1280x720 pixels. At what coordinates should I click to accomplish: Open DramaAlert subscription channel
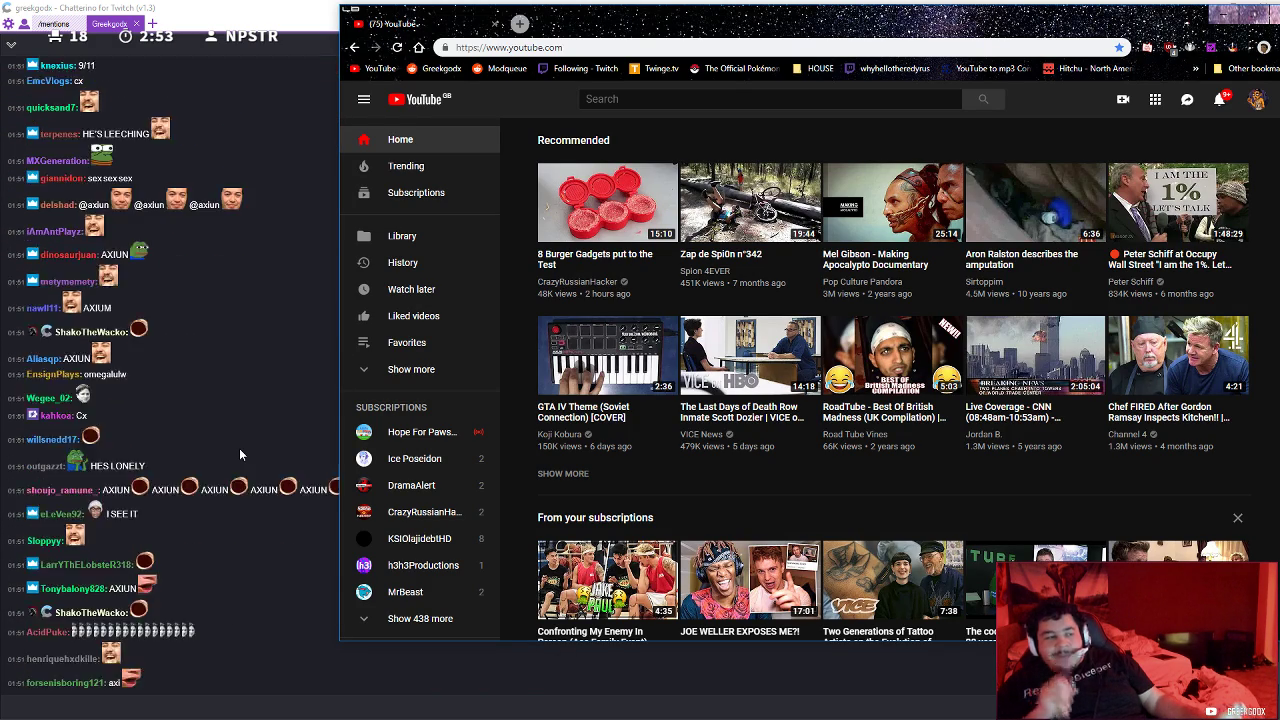tap(420, 485)
